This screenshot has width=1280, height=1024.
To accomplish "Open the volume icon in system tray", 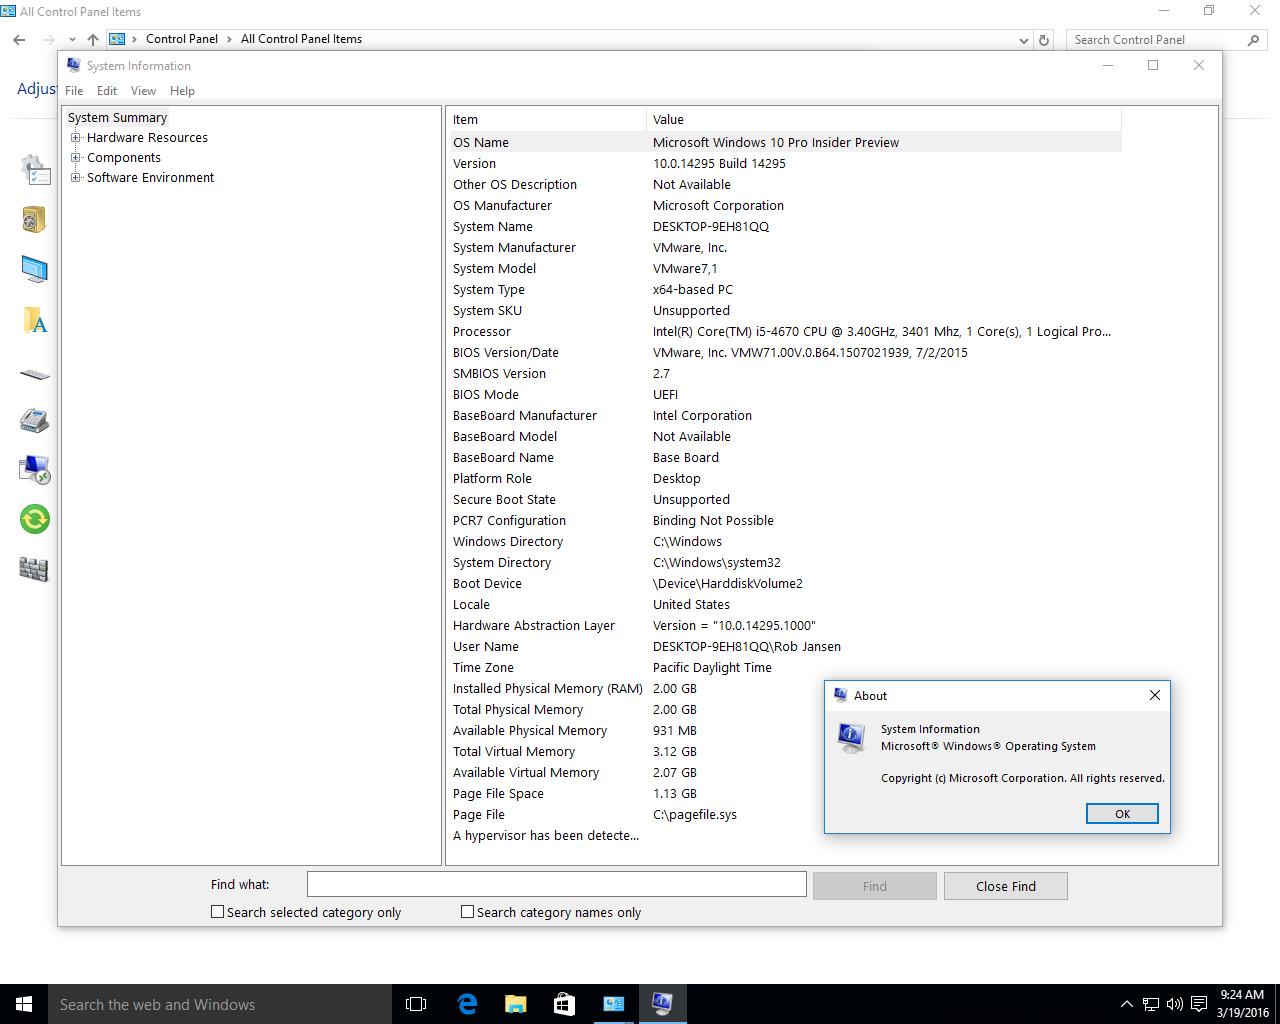I will (x=1174, y=1004).
